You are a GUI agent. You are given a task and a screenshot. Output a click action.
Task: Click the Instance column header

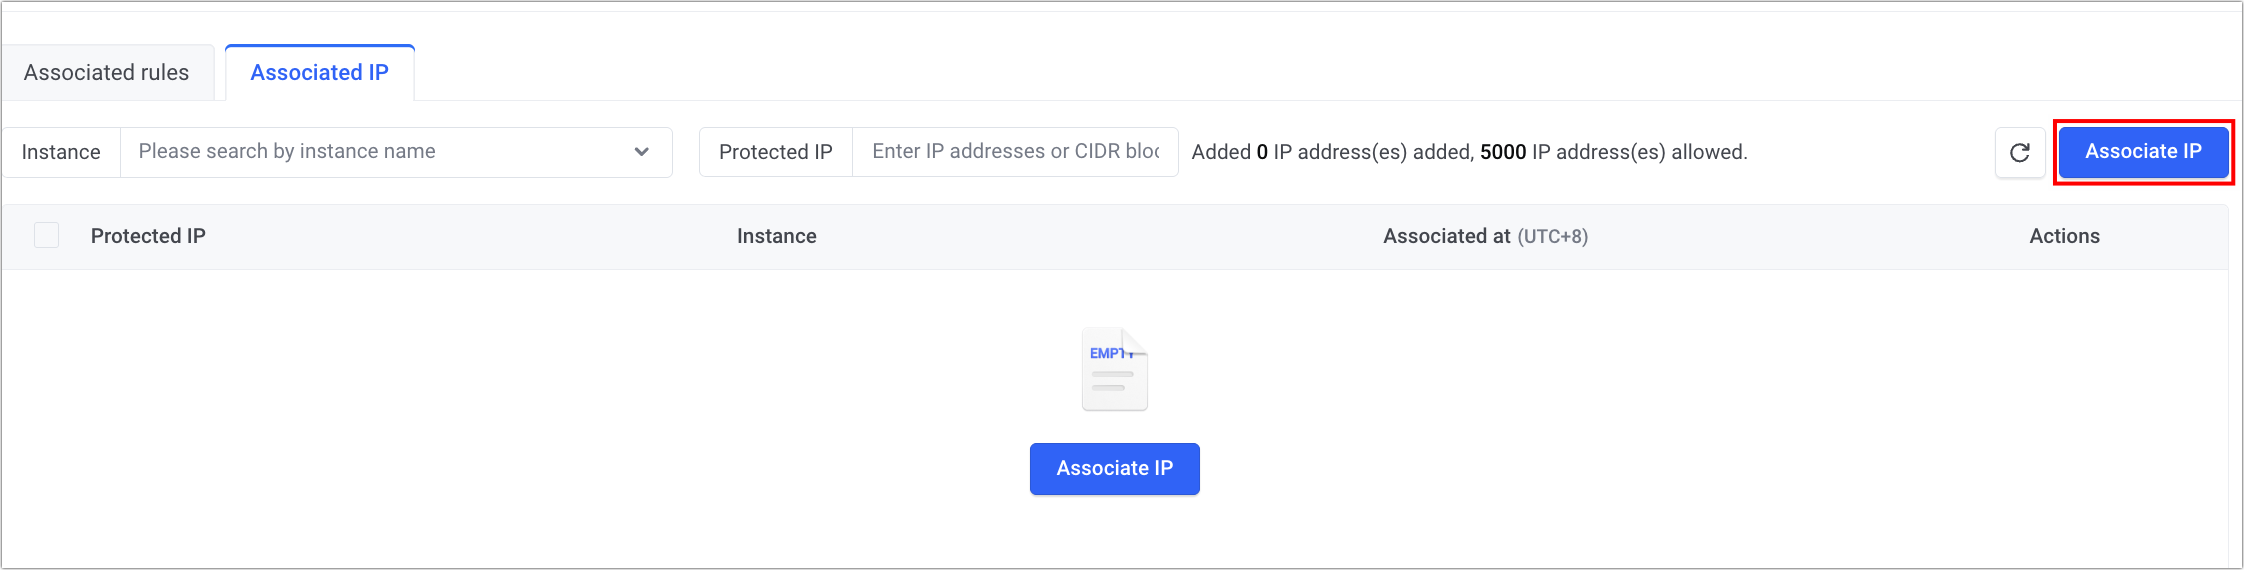(x=776, y=236)
